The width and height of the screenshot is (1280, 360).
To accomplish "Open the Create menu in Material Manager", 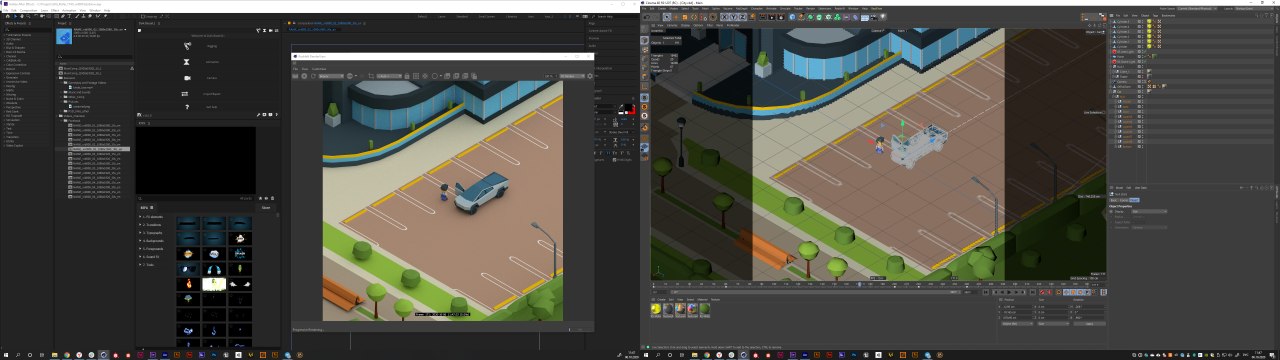I will click(x=661, y=299).
